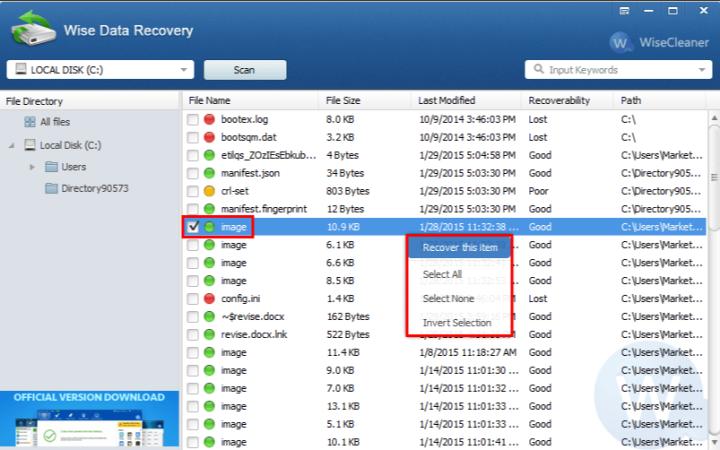
Task: Open the Official Version Download banner
Action: click(90, 419)
